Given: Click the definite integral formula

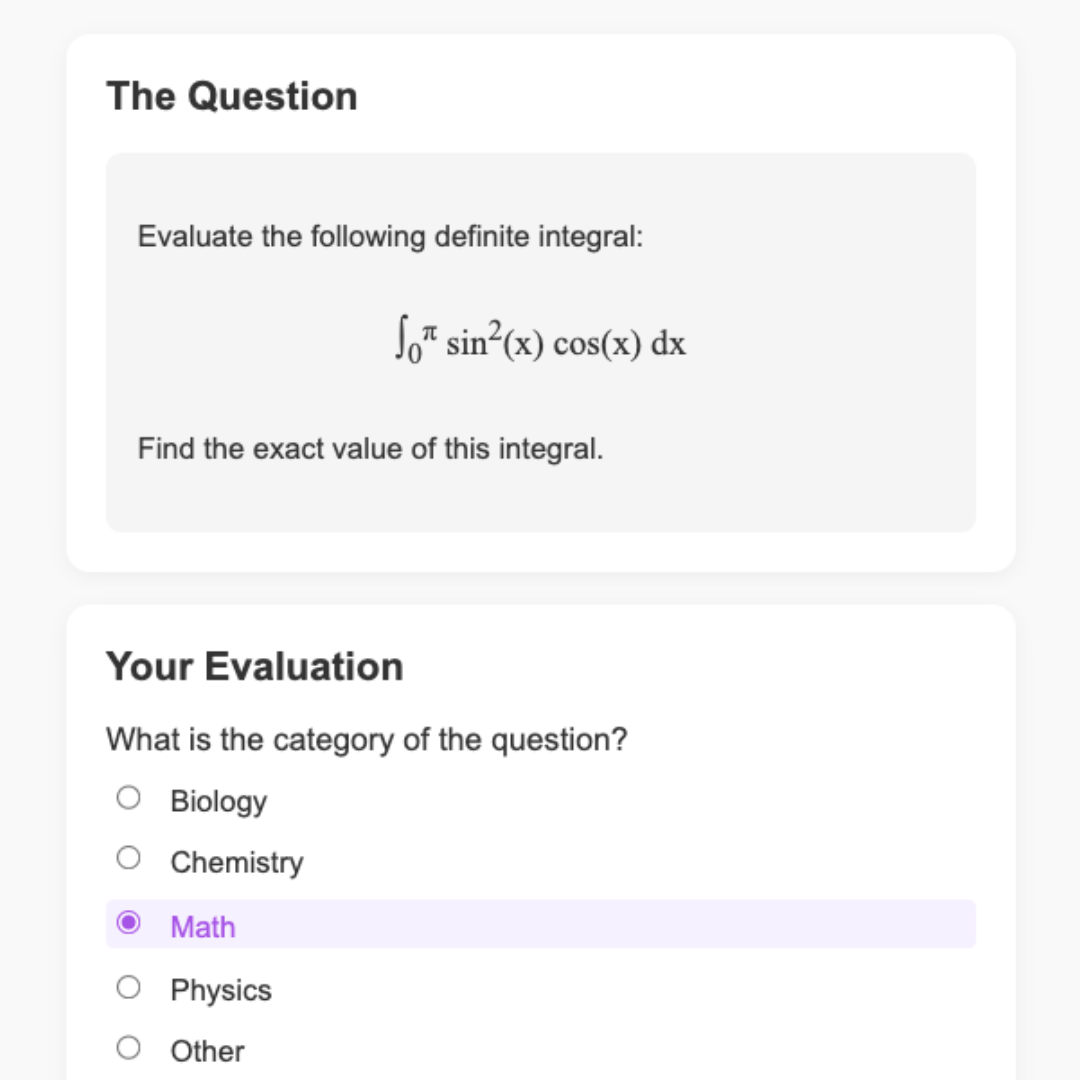Looking at the screenshot, I should pos(540,340).
